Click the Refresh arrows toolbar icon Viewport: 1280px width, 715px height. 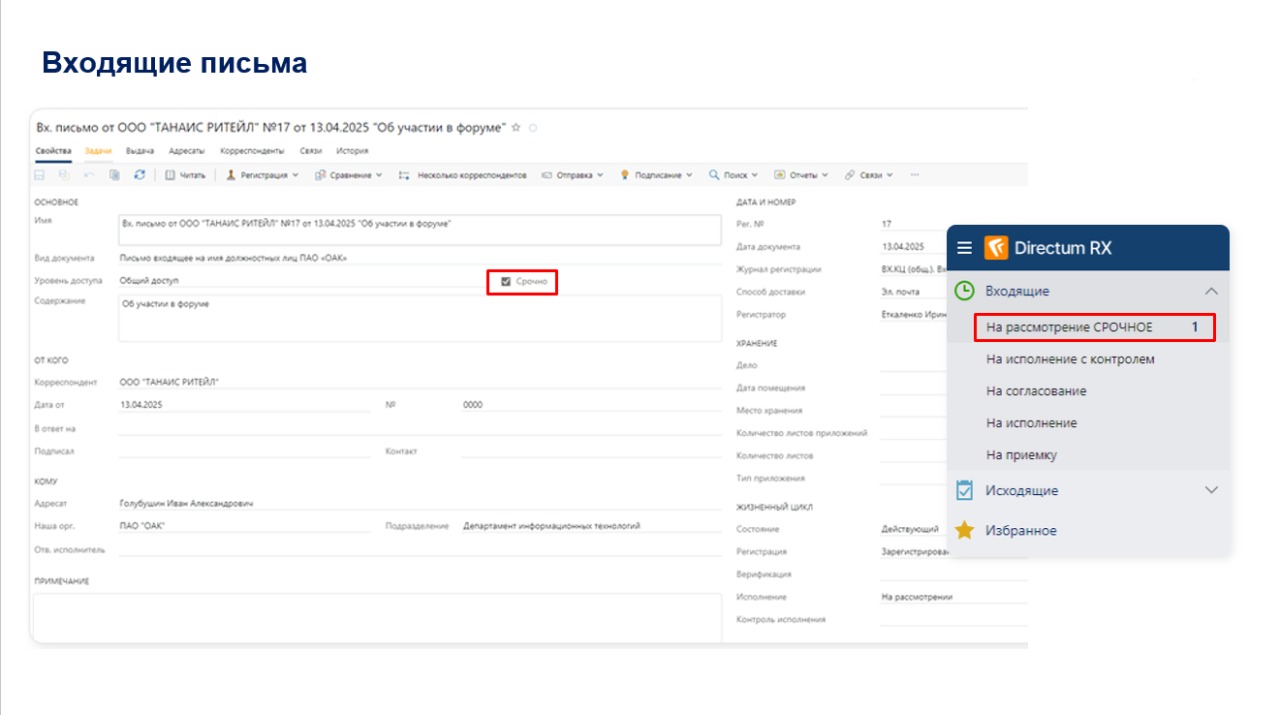(x=139, y=175)
